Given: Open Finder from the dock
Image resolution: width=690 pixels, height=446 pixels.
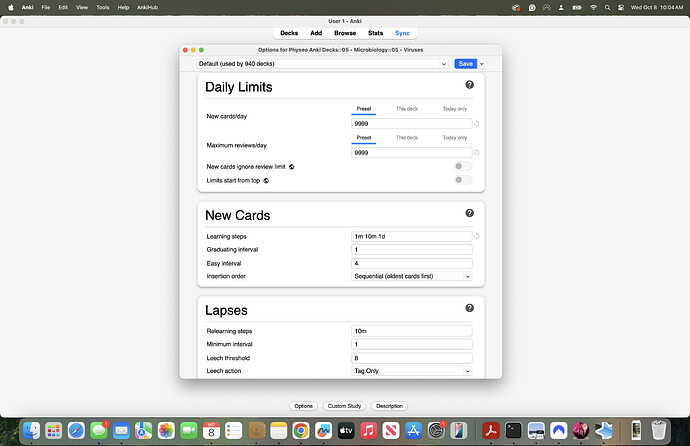Looking at the screenshot, I should pos(31,431).
